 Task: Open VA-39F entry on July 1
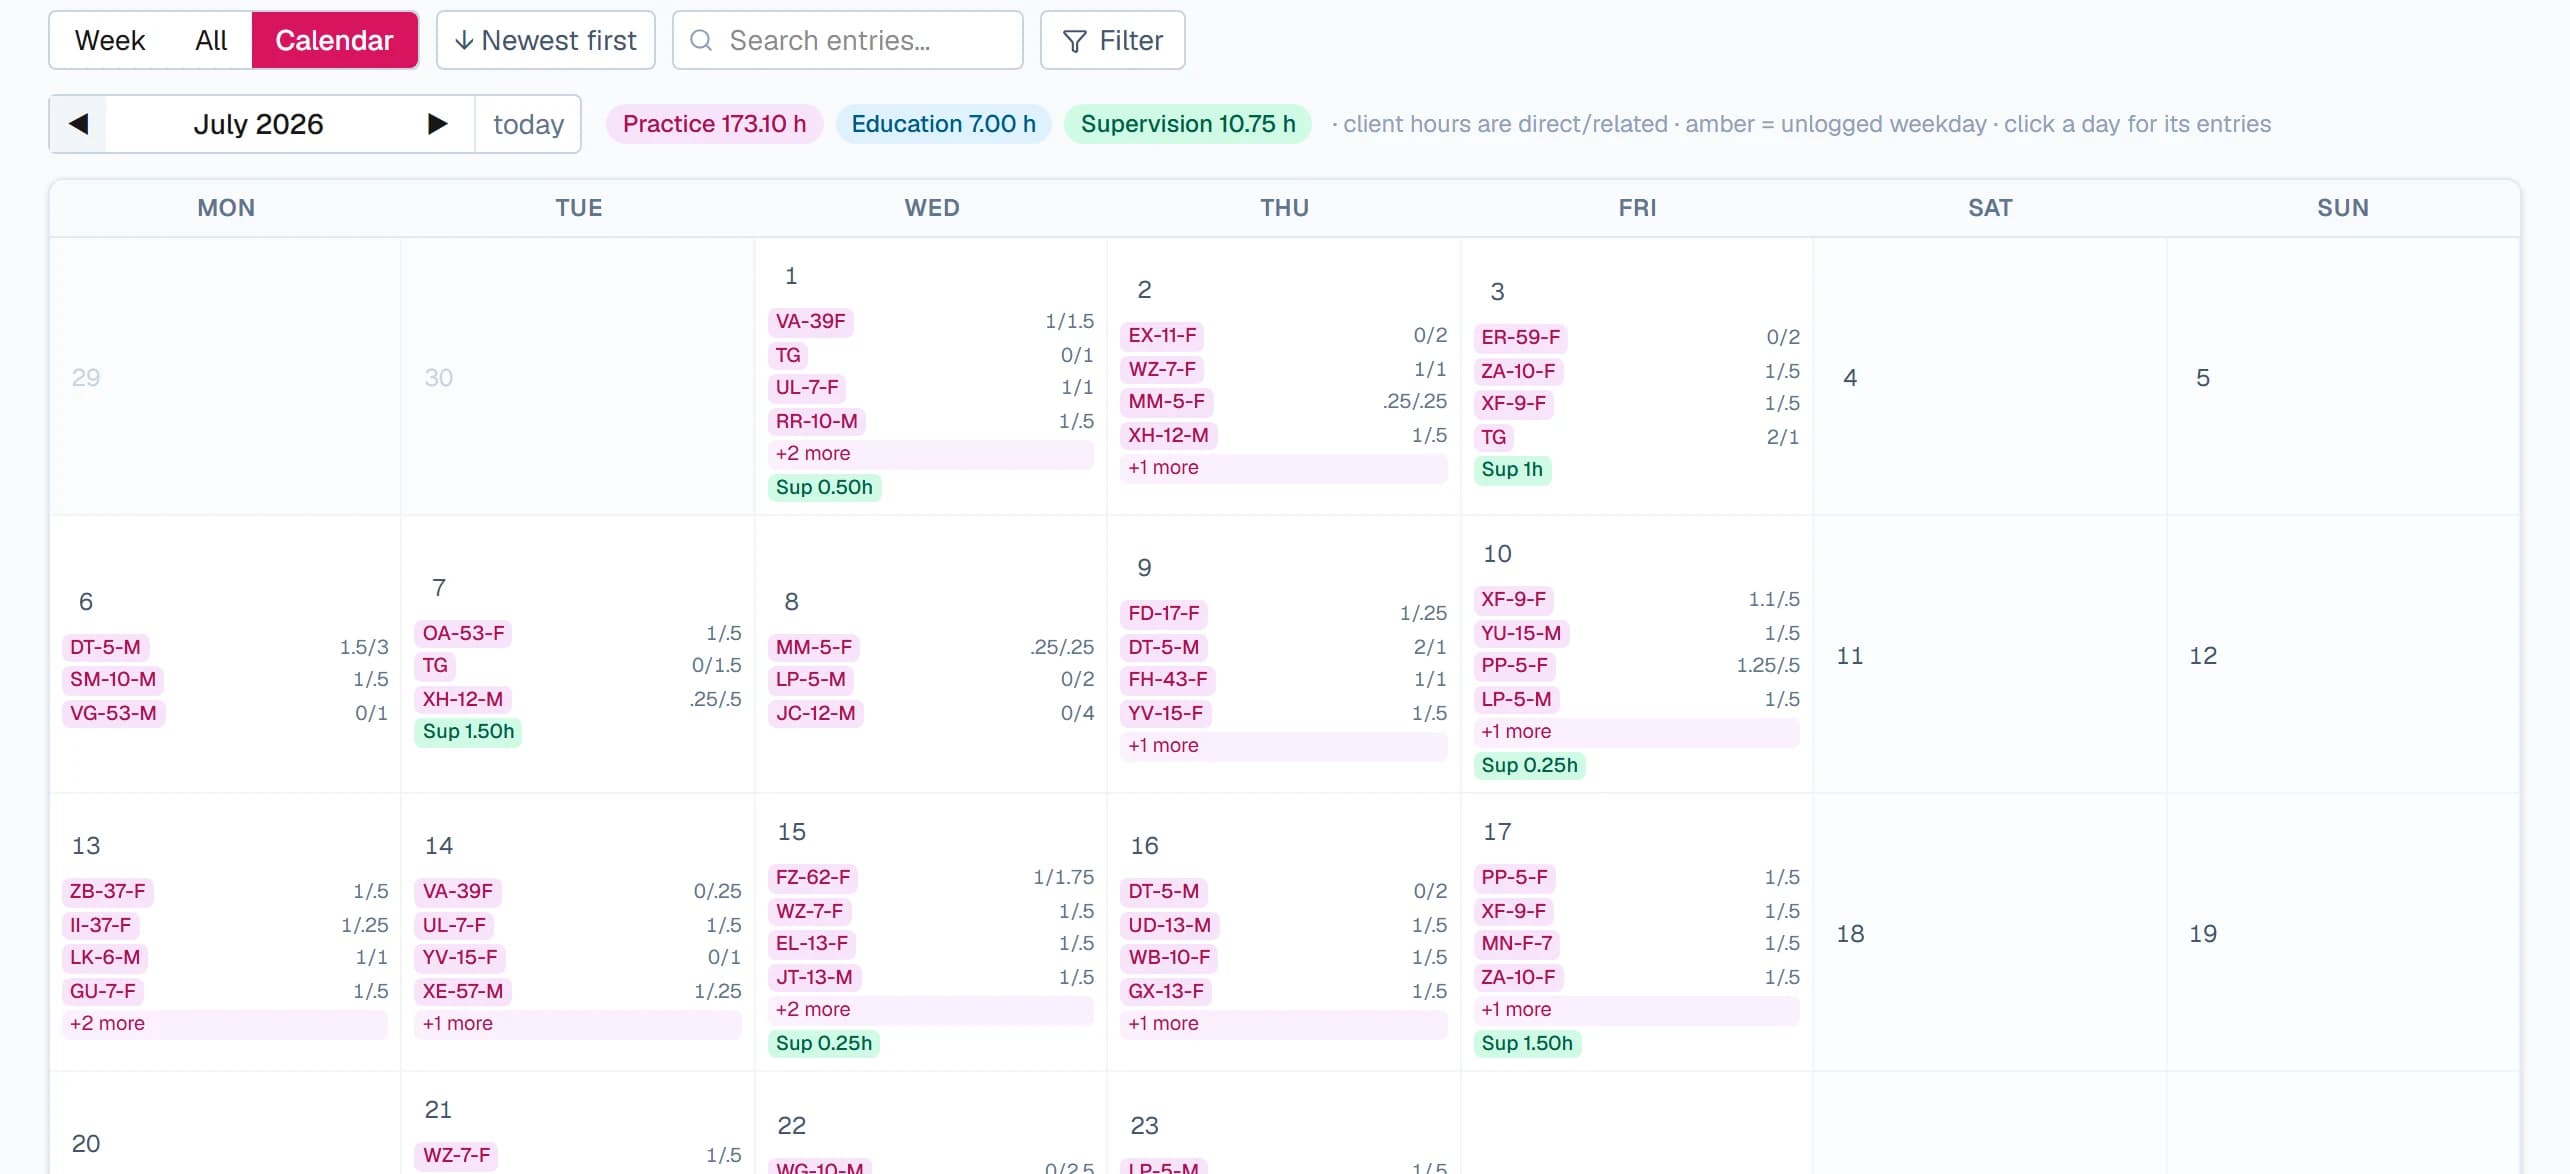[x=811, y=322]
